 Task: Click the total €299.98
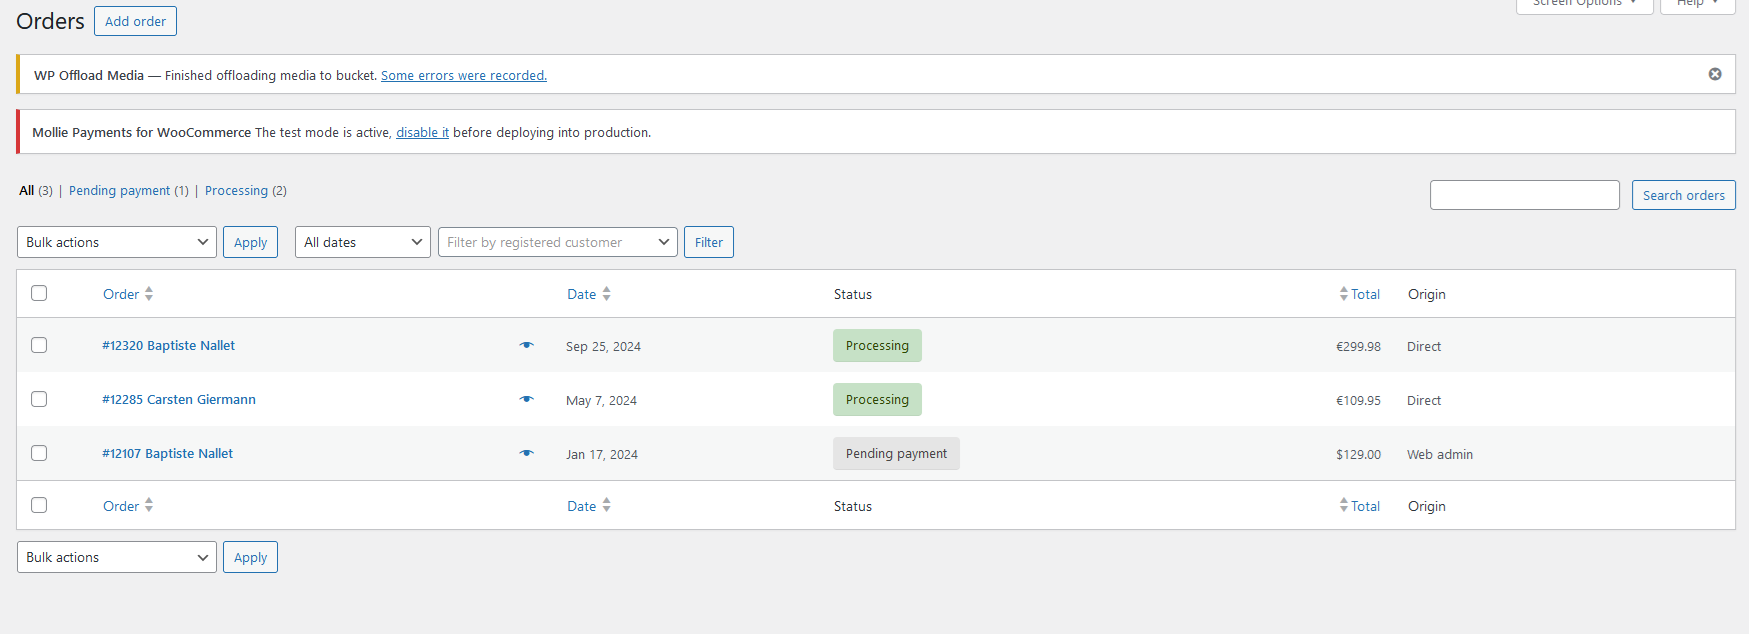pos(1358,346)
